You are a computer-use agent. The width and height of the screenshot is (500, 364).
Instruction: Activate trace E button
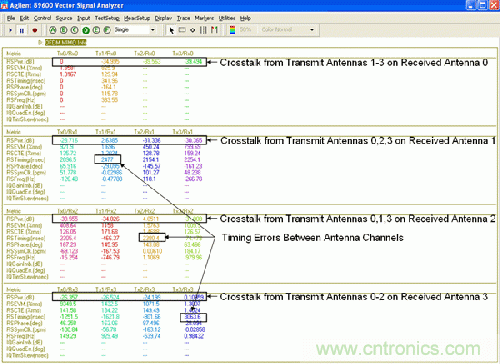pyautogui.click(x=96, y=30)
